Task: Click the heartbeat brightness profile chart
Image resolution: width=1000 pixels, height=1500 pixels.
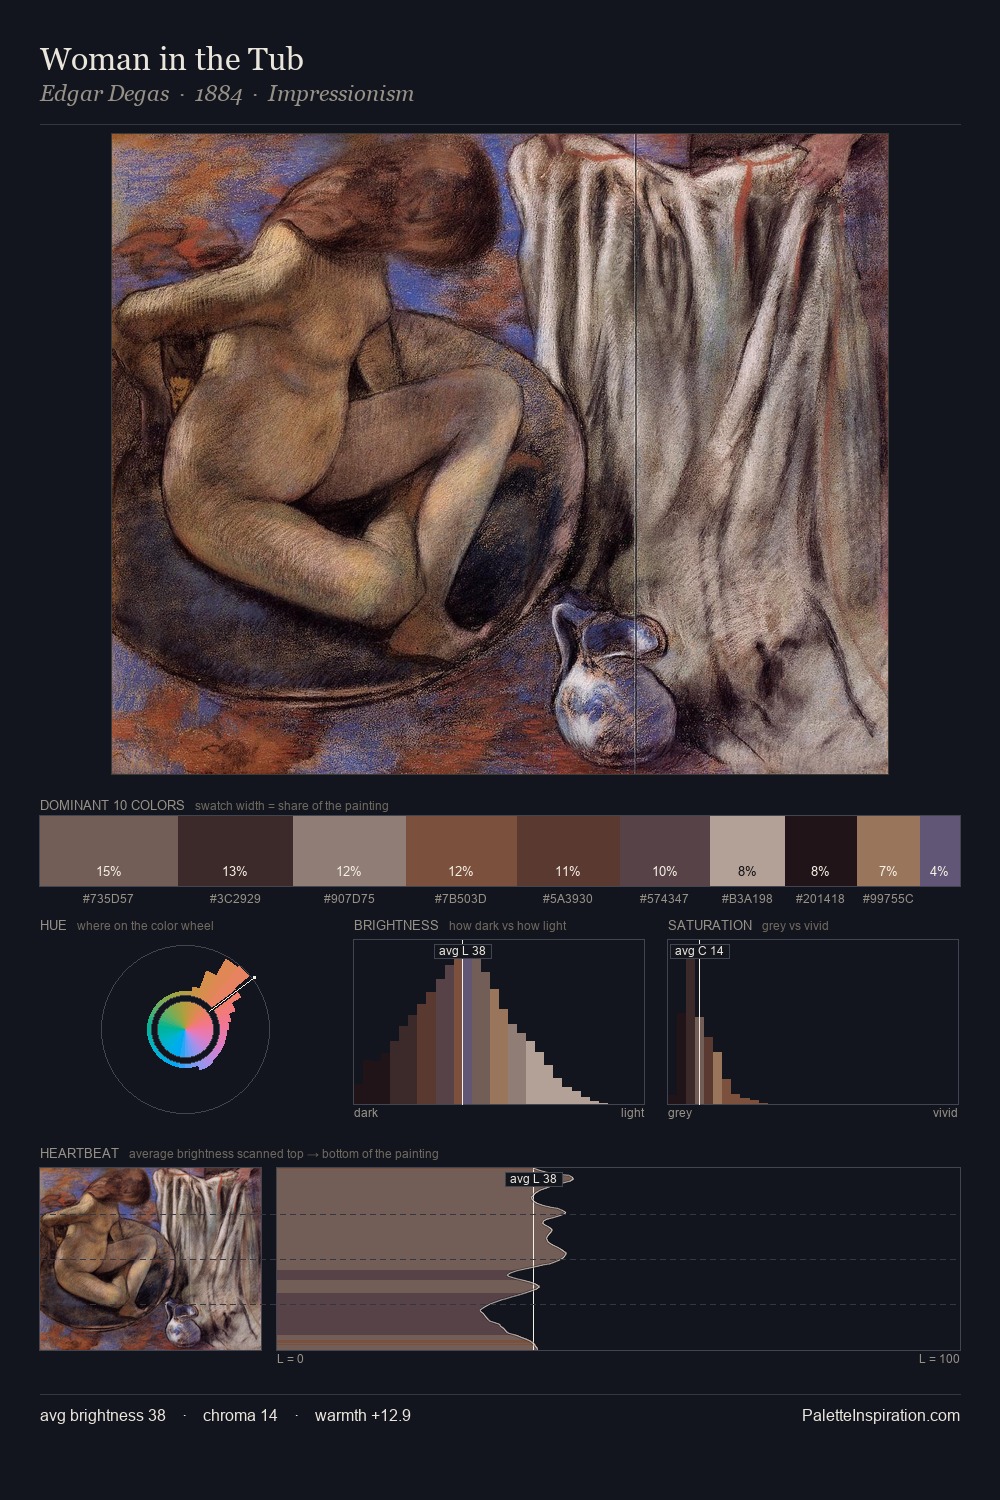Action: (x=618, y=1259)
